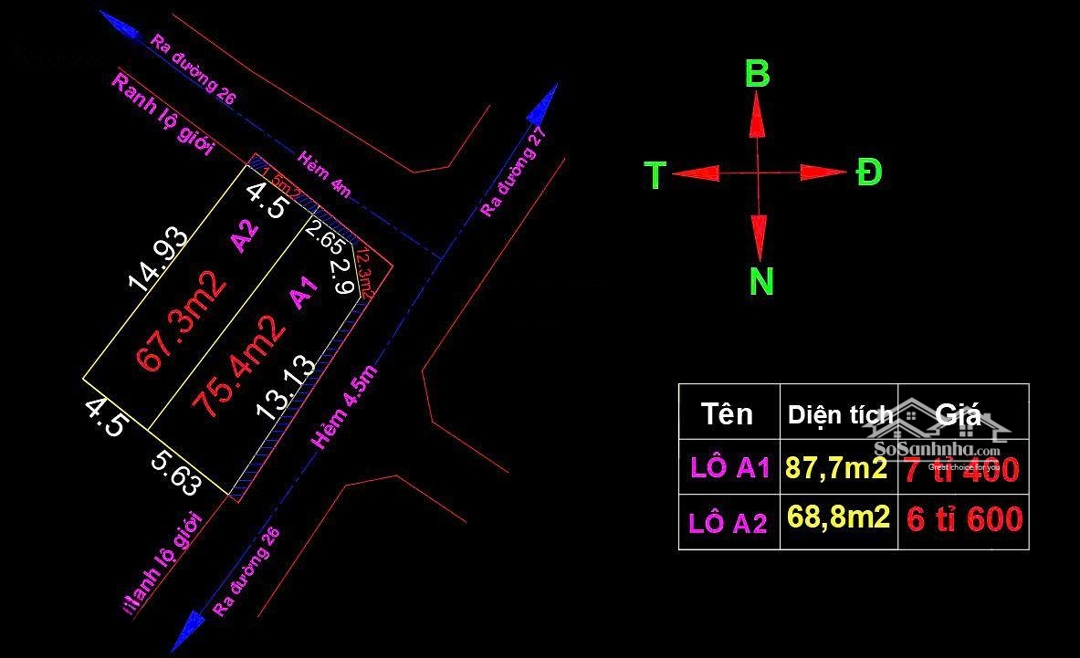Select the LÔ A2 table cell
1080x658 pixels.
click(728, 522)
